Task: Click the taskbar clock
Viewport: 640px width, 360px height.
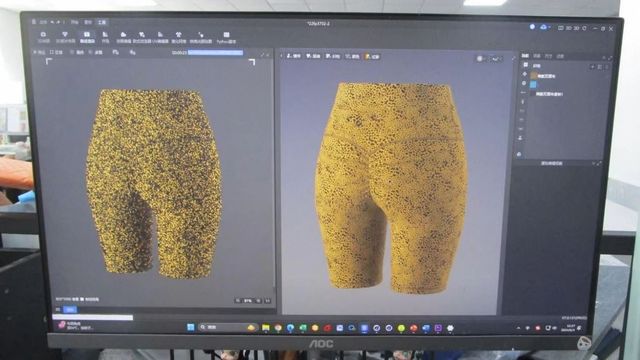Action: pyautogui.click(x=568, y=328)
